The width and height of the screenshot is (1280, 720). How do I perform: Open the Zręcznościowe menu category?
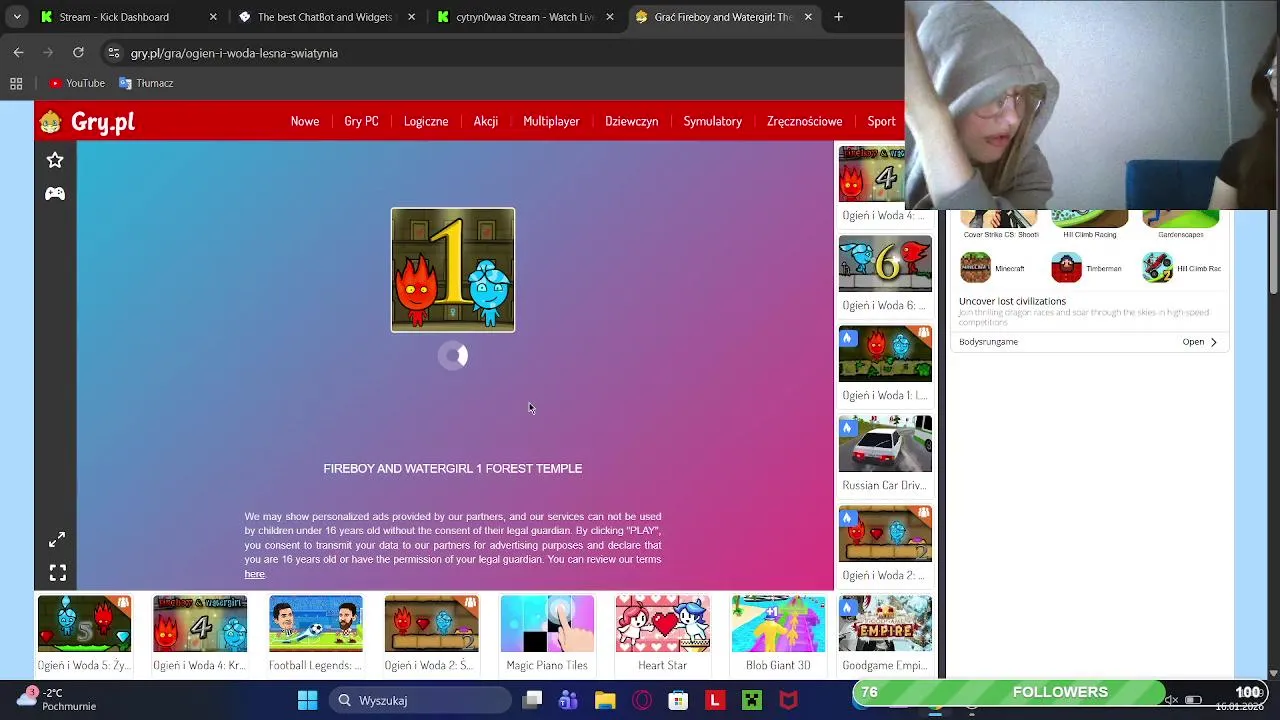pos(804,121)
